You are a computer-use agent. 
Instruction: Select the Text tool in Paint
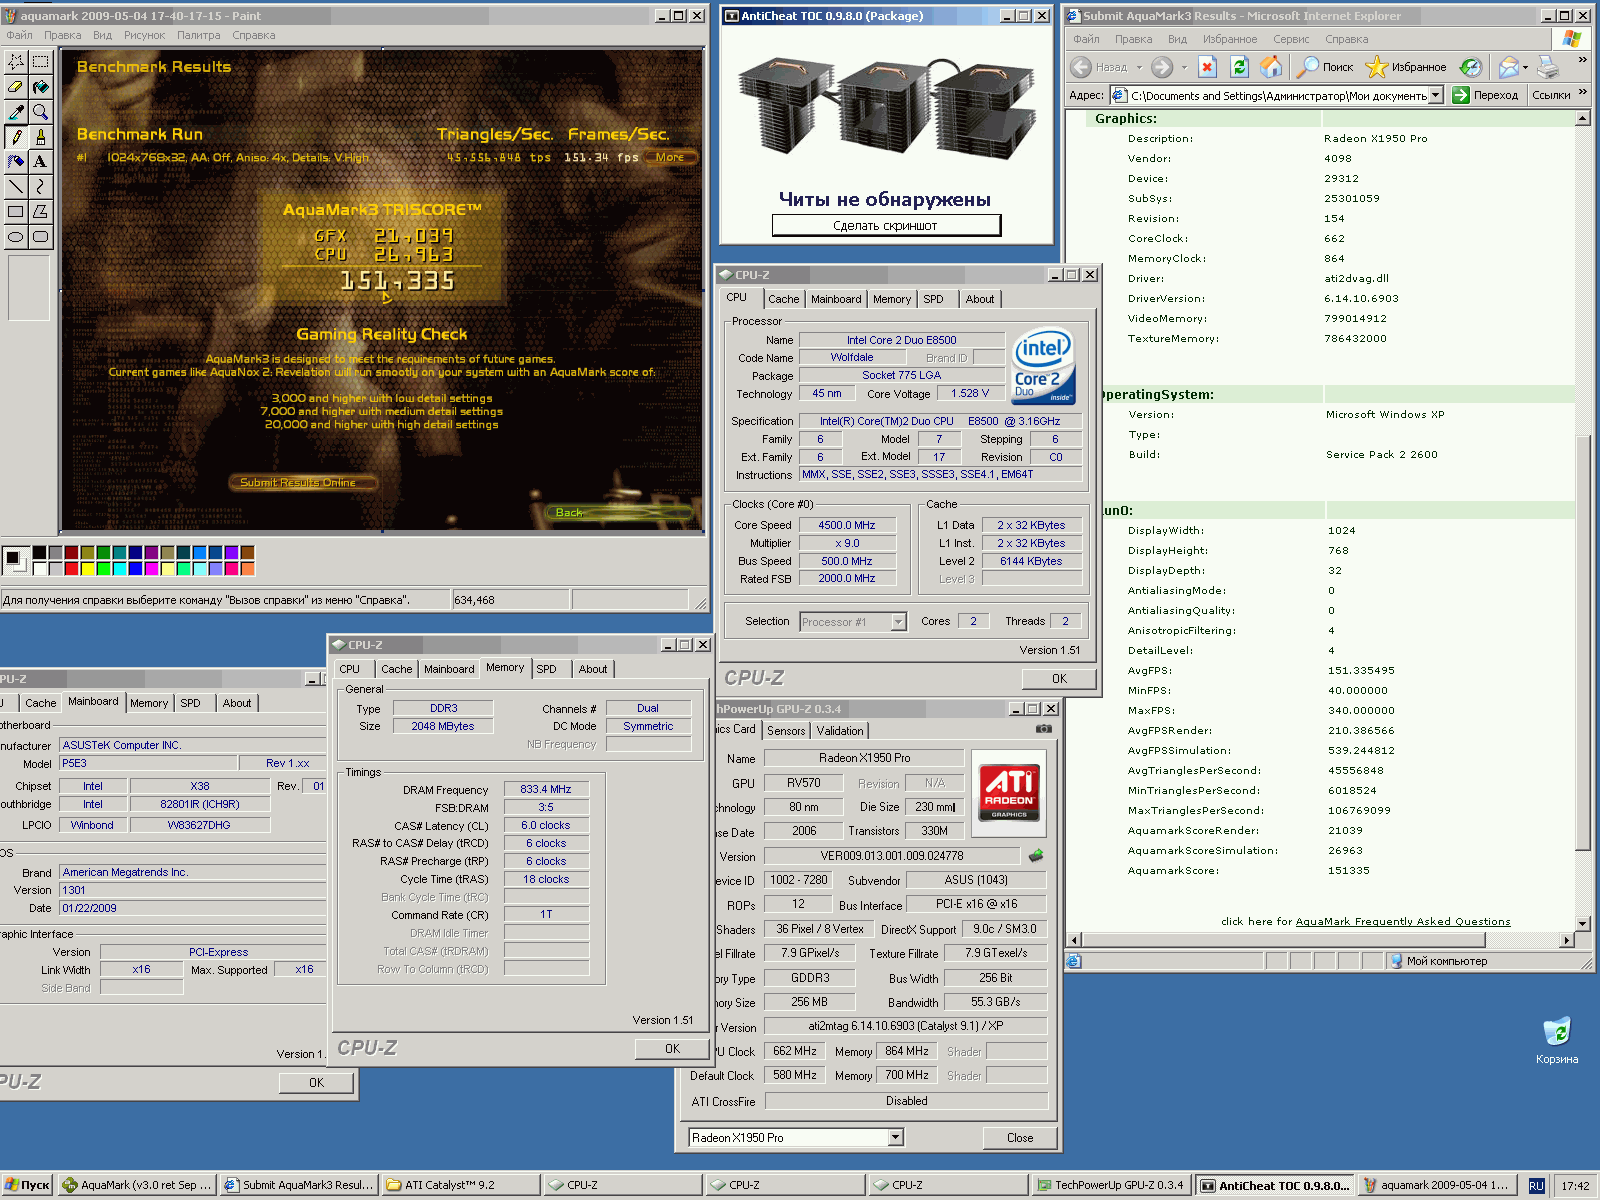click(40, 161)
